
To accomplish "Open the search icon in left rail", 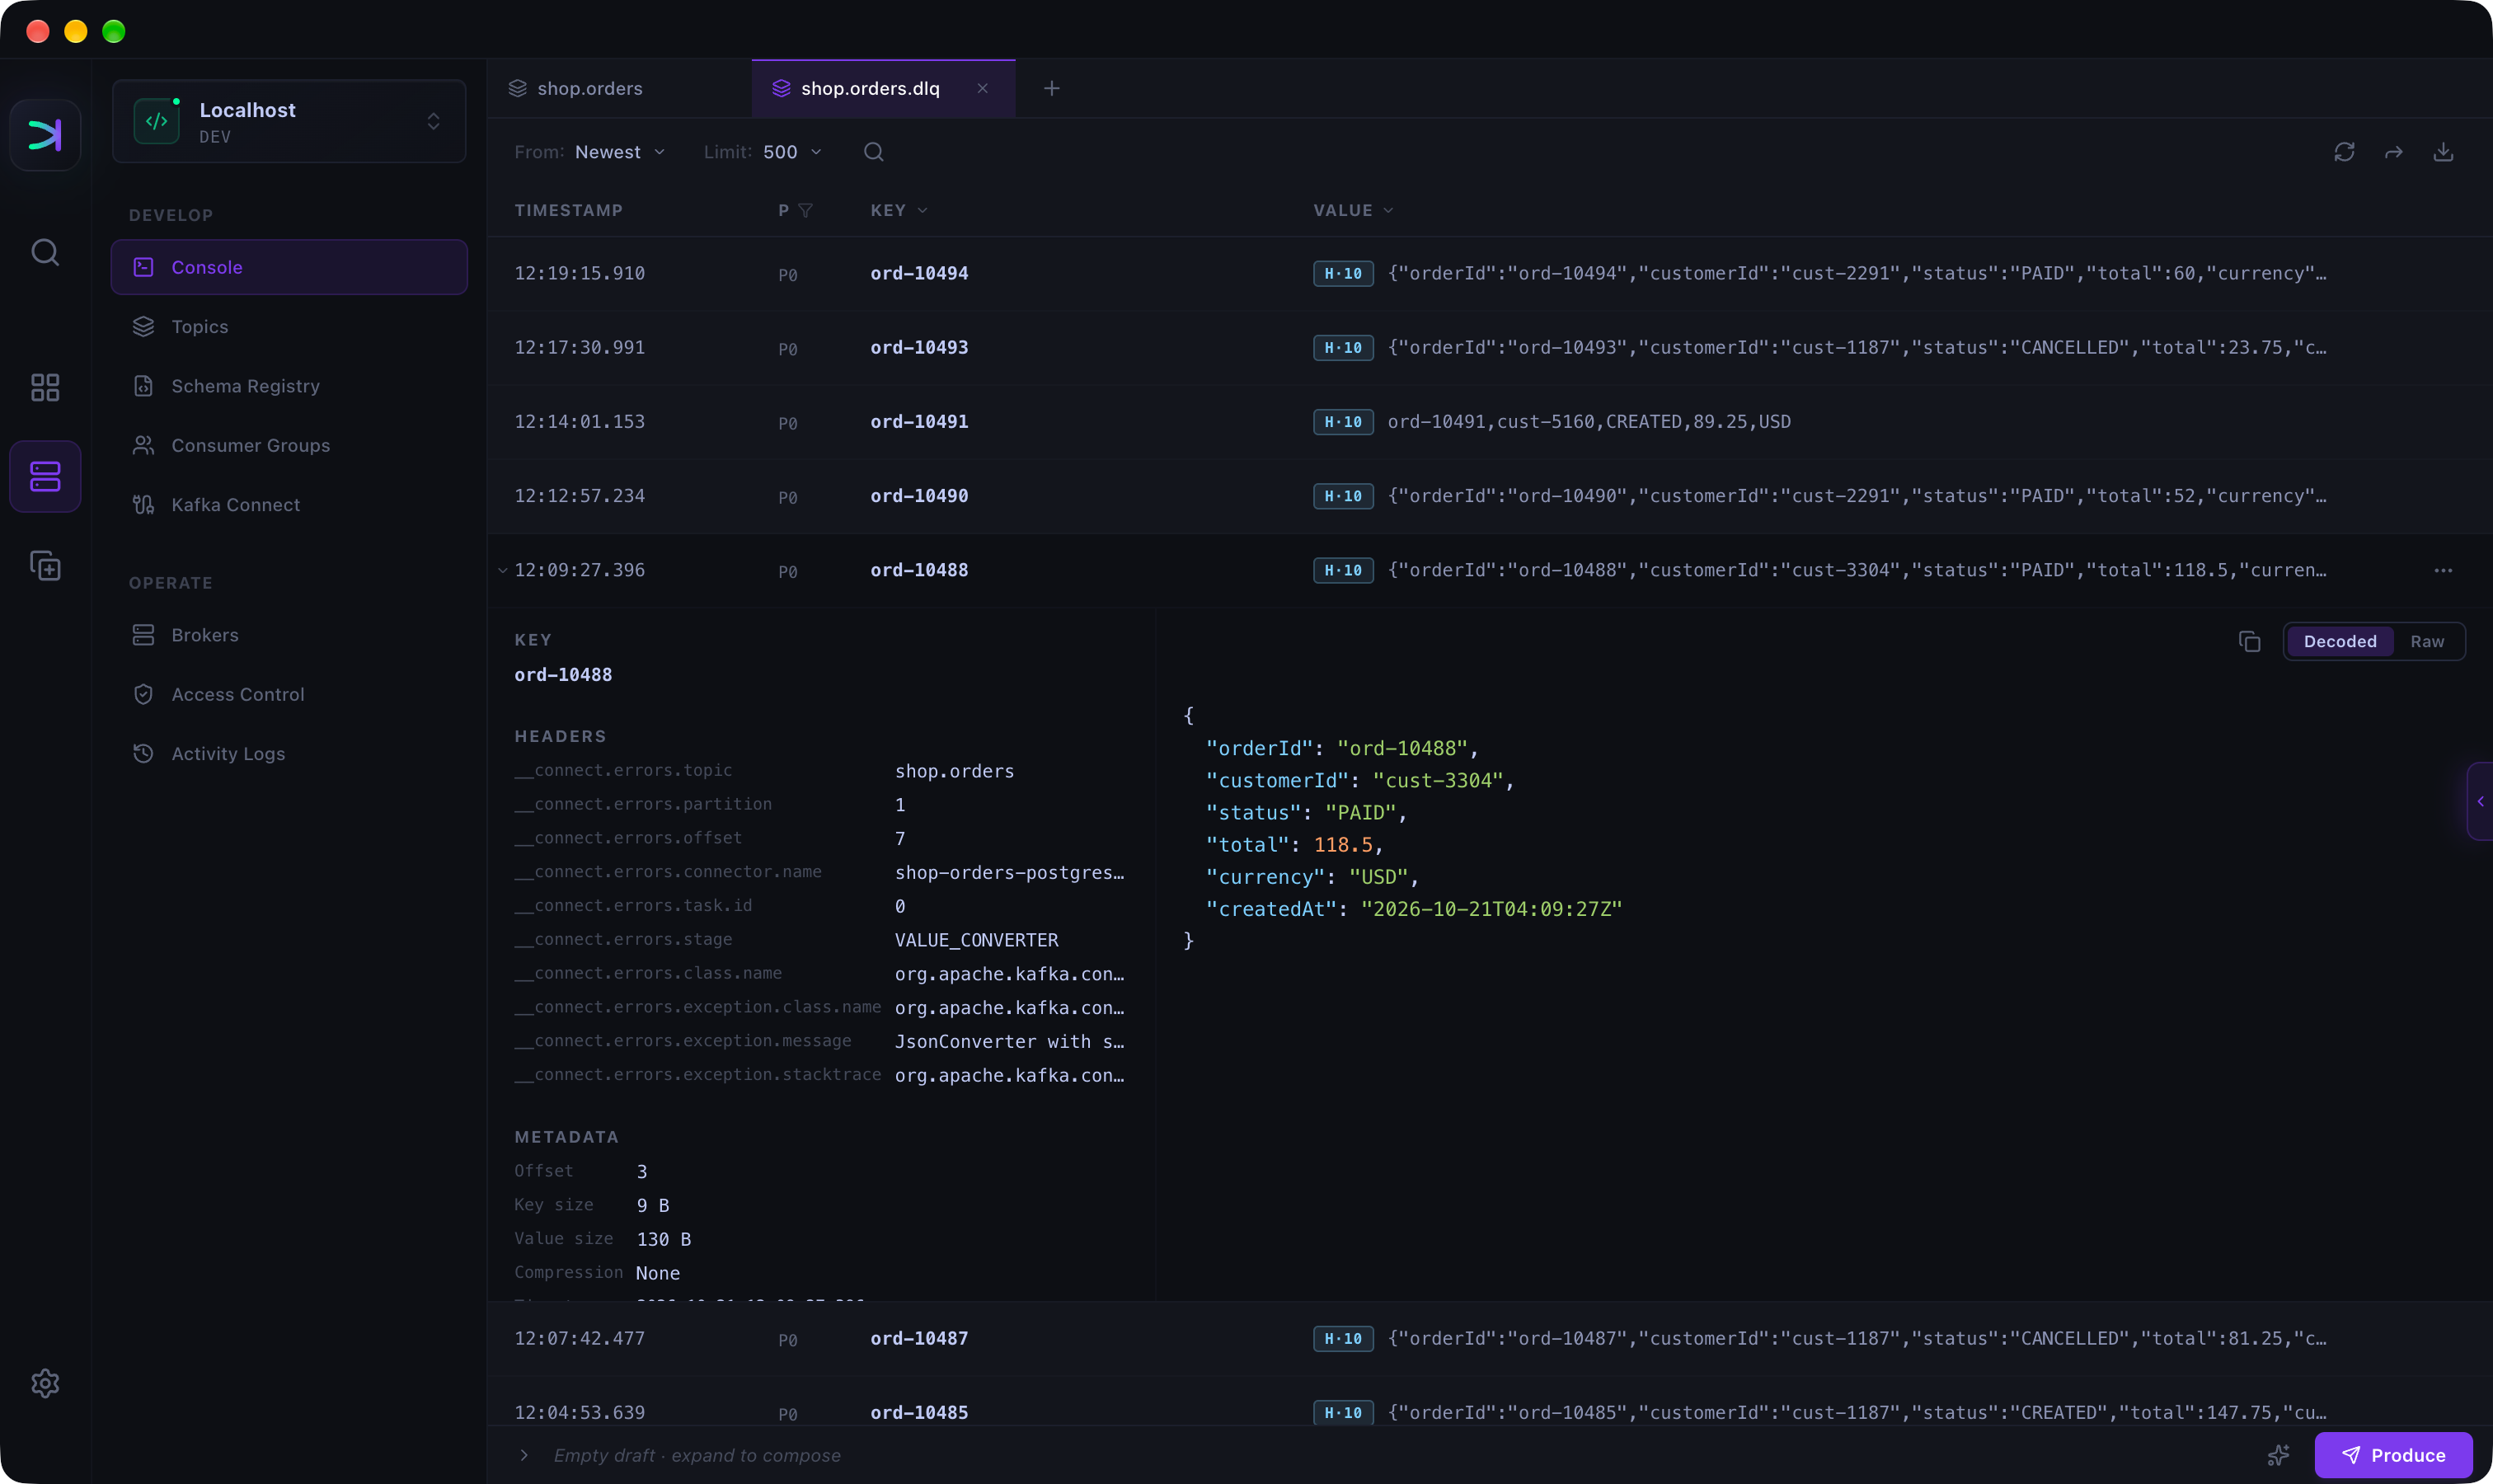I will (x=45, y=252).
